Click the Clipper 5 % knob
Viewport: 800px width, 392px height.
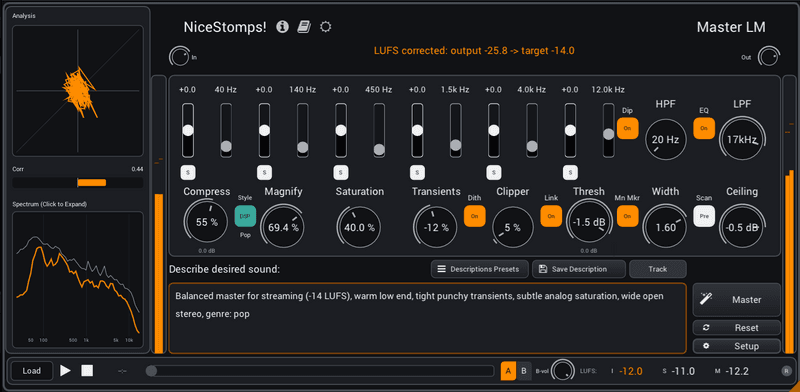click(513, 227)
